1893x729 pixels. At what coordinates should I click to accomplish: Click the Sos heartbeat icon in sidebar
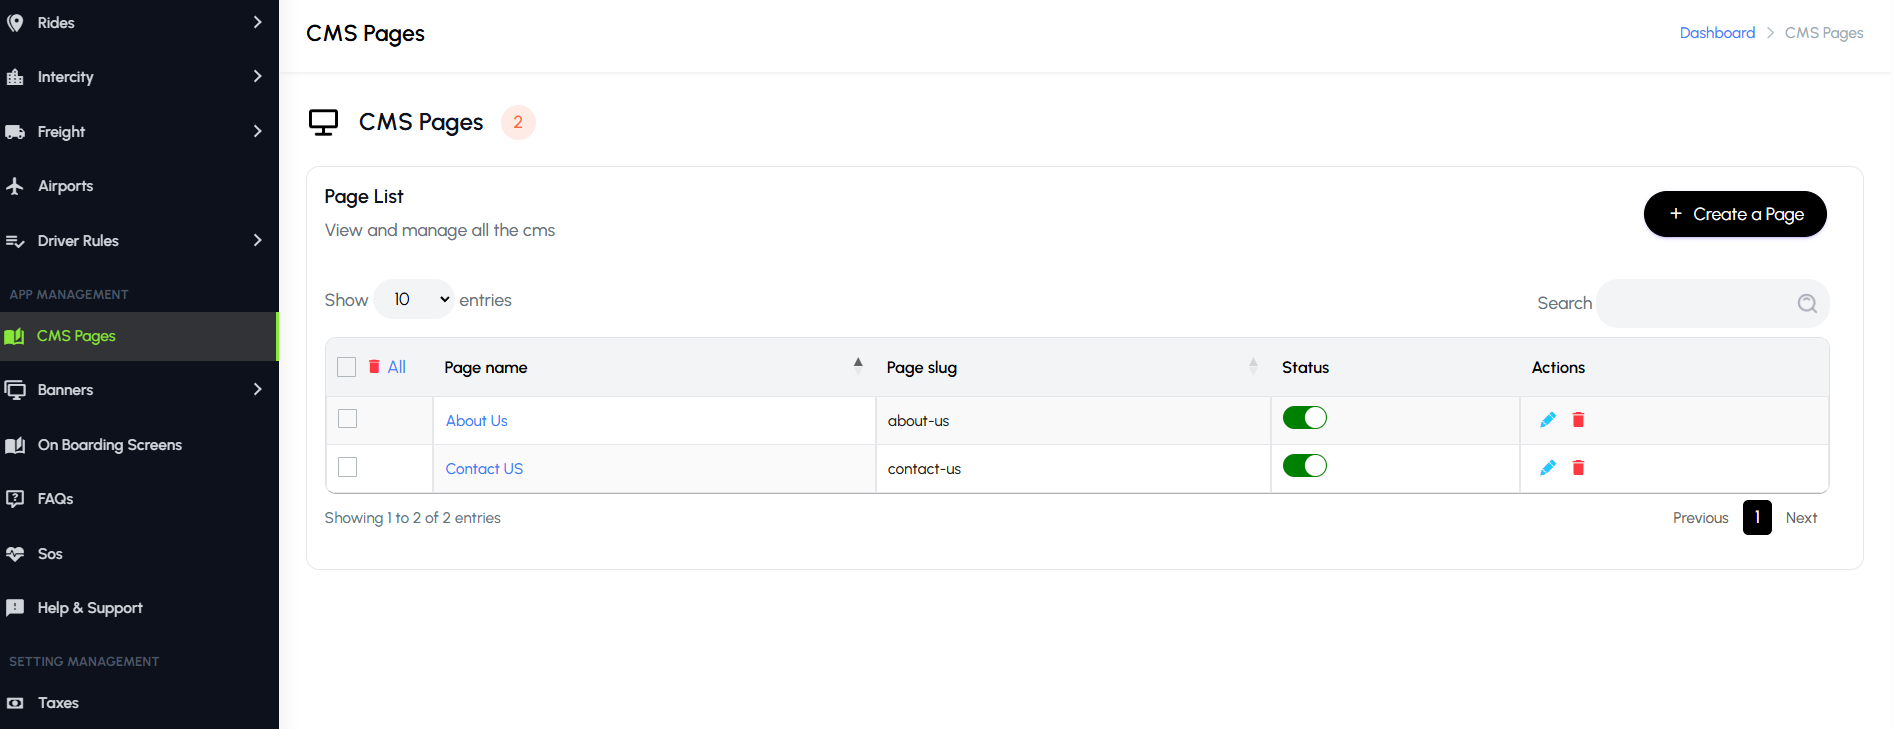[x=15, y=554]
